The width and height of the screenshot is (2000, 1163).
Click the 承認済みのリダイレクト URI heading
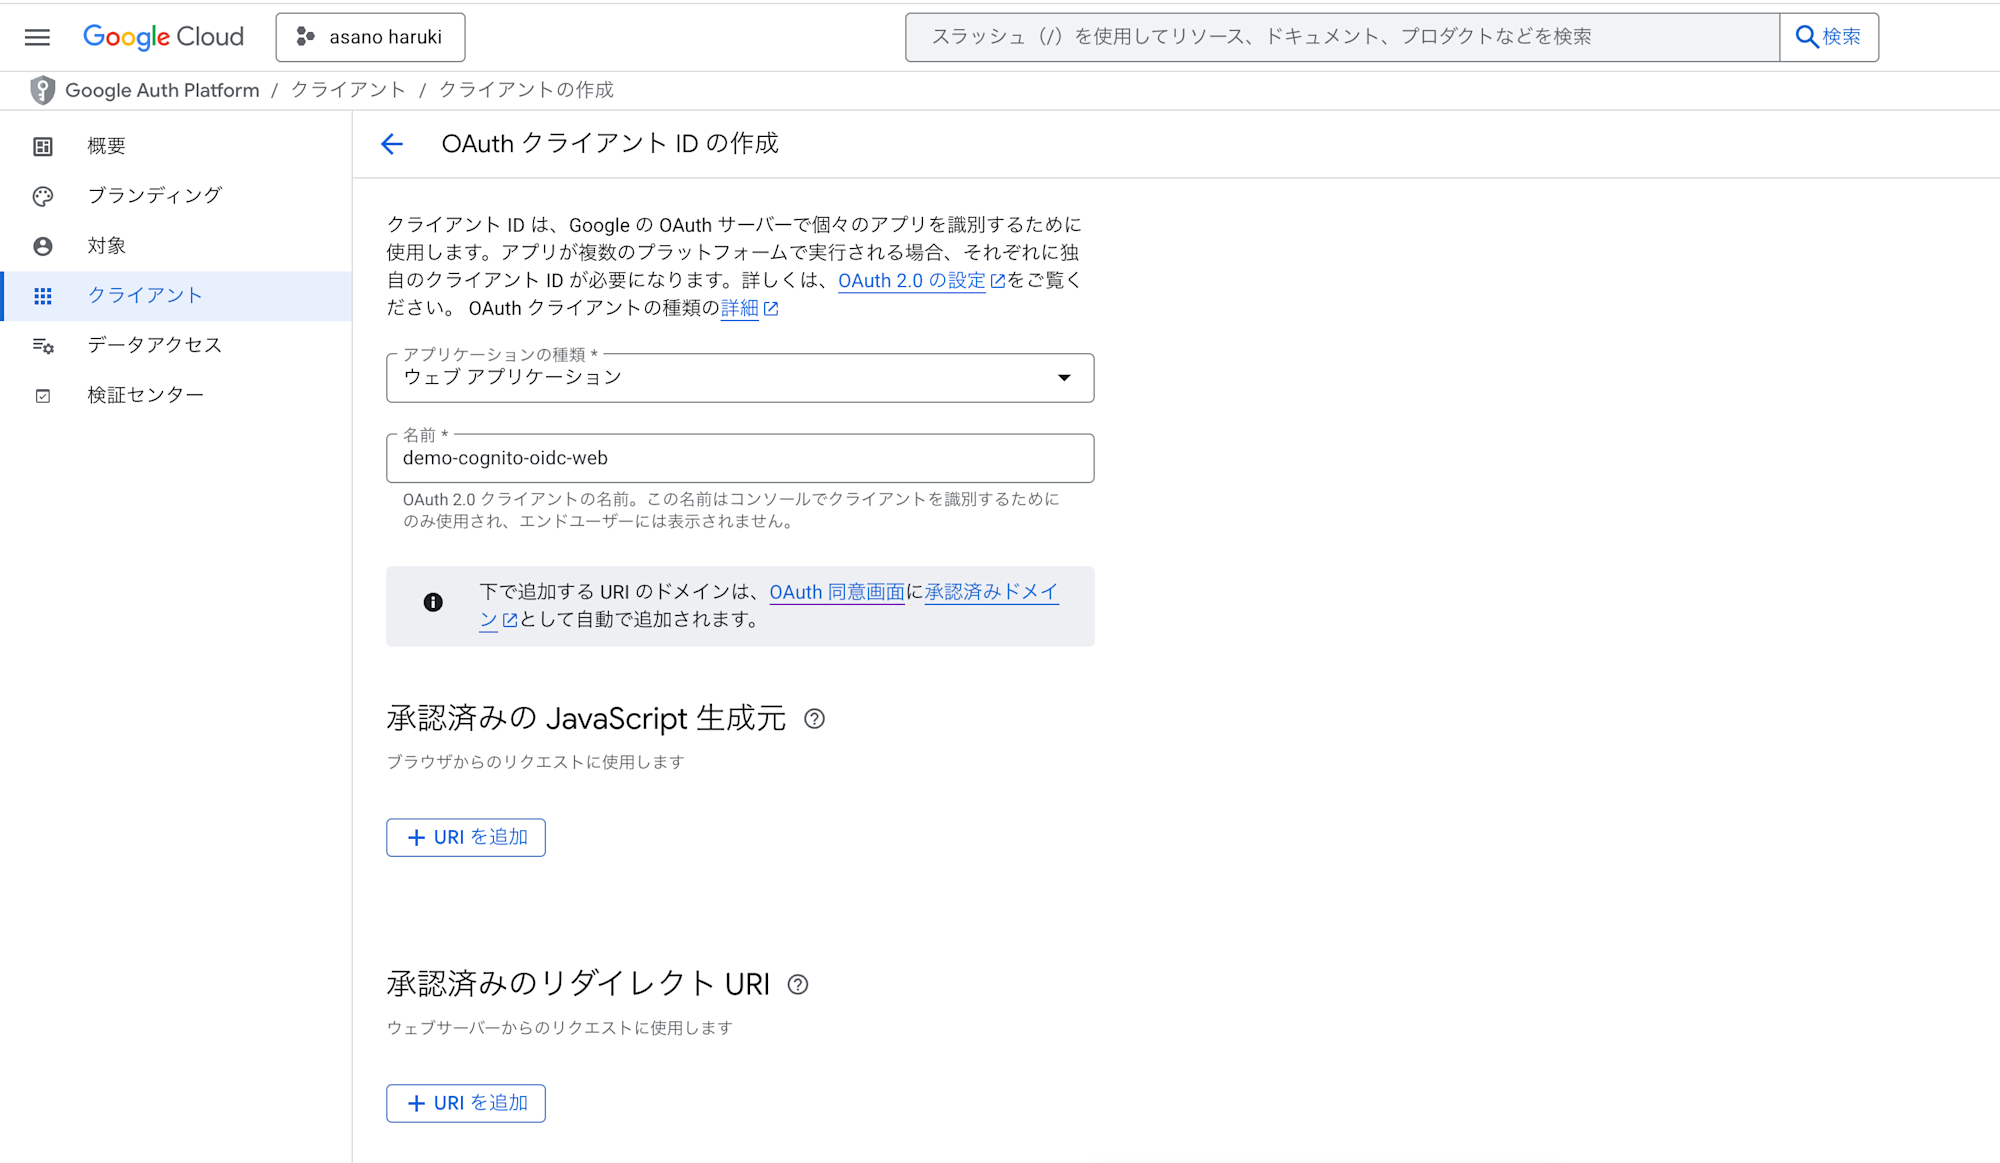coord(578,985)
